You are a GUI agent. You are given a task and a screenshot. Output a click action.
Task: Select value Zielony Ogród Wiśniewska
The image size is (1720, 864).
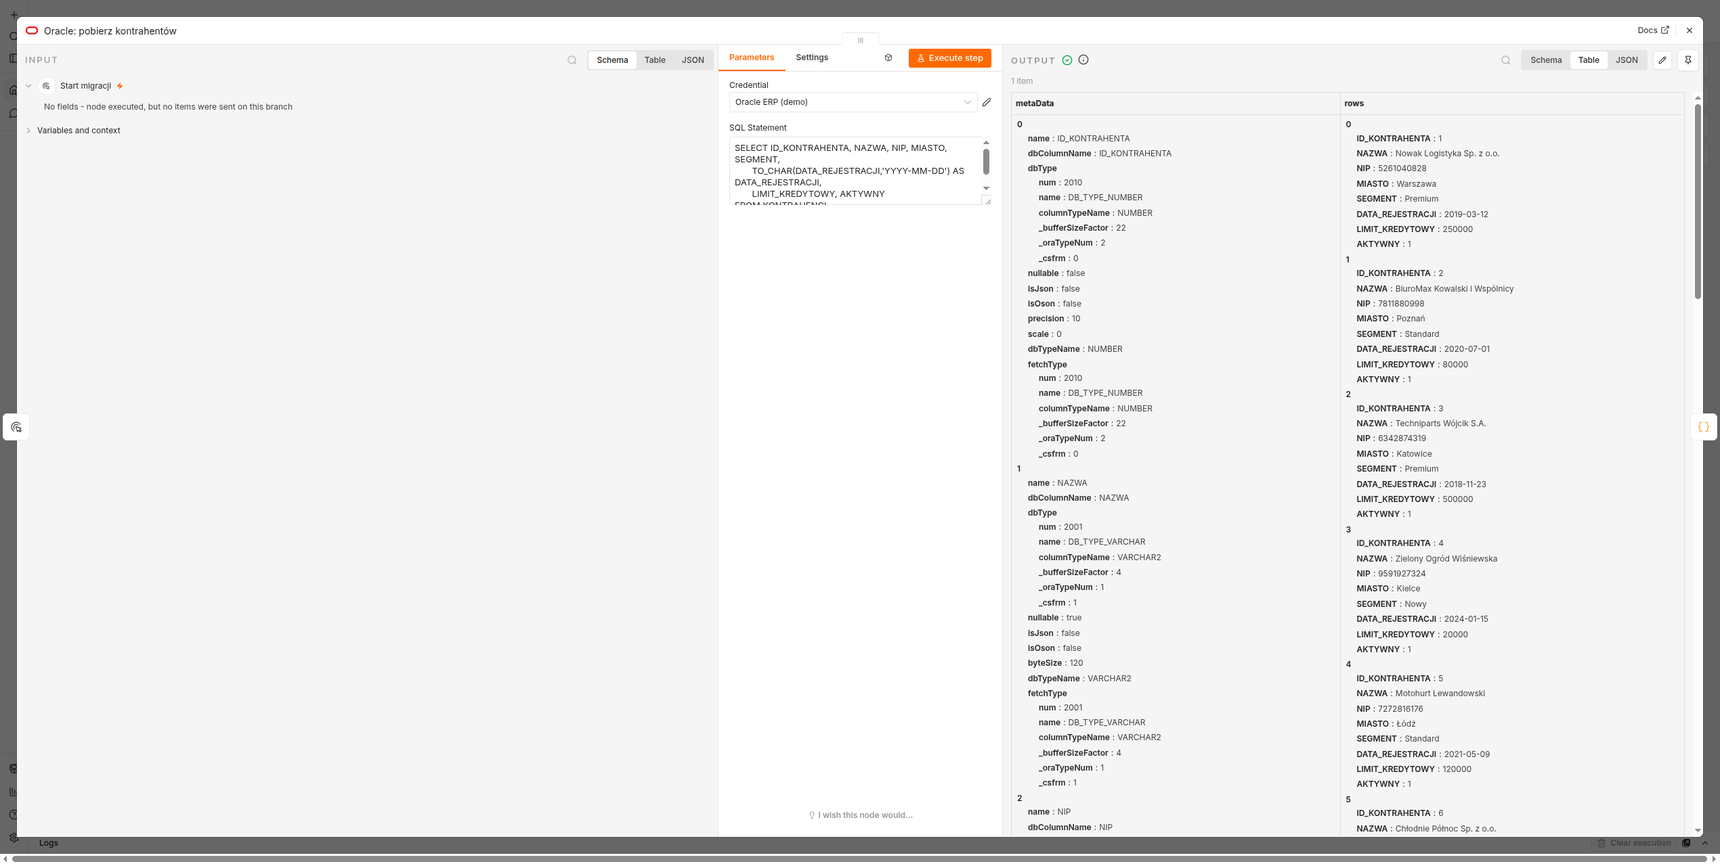(1446, 559)
